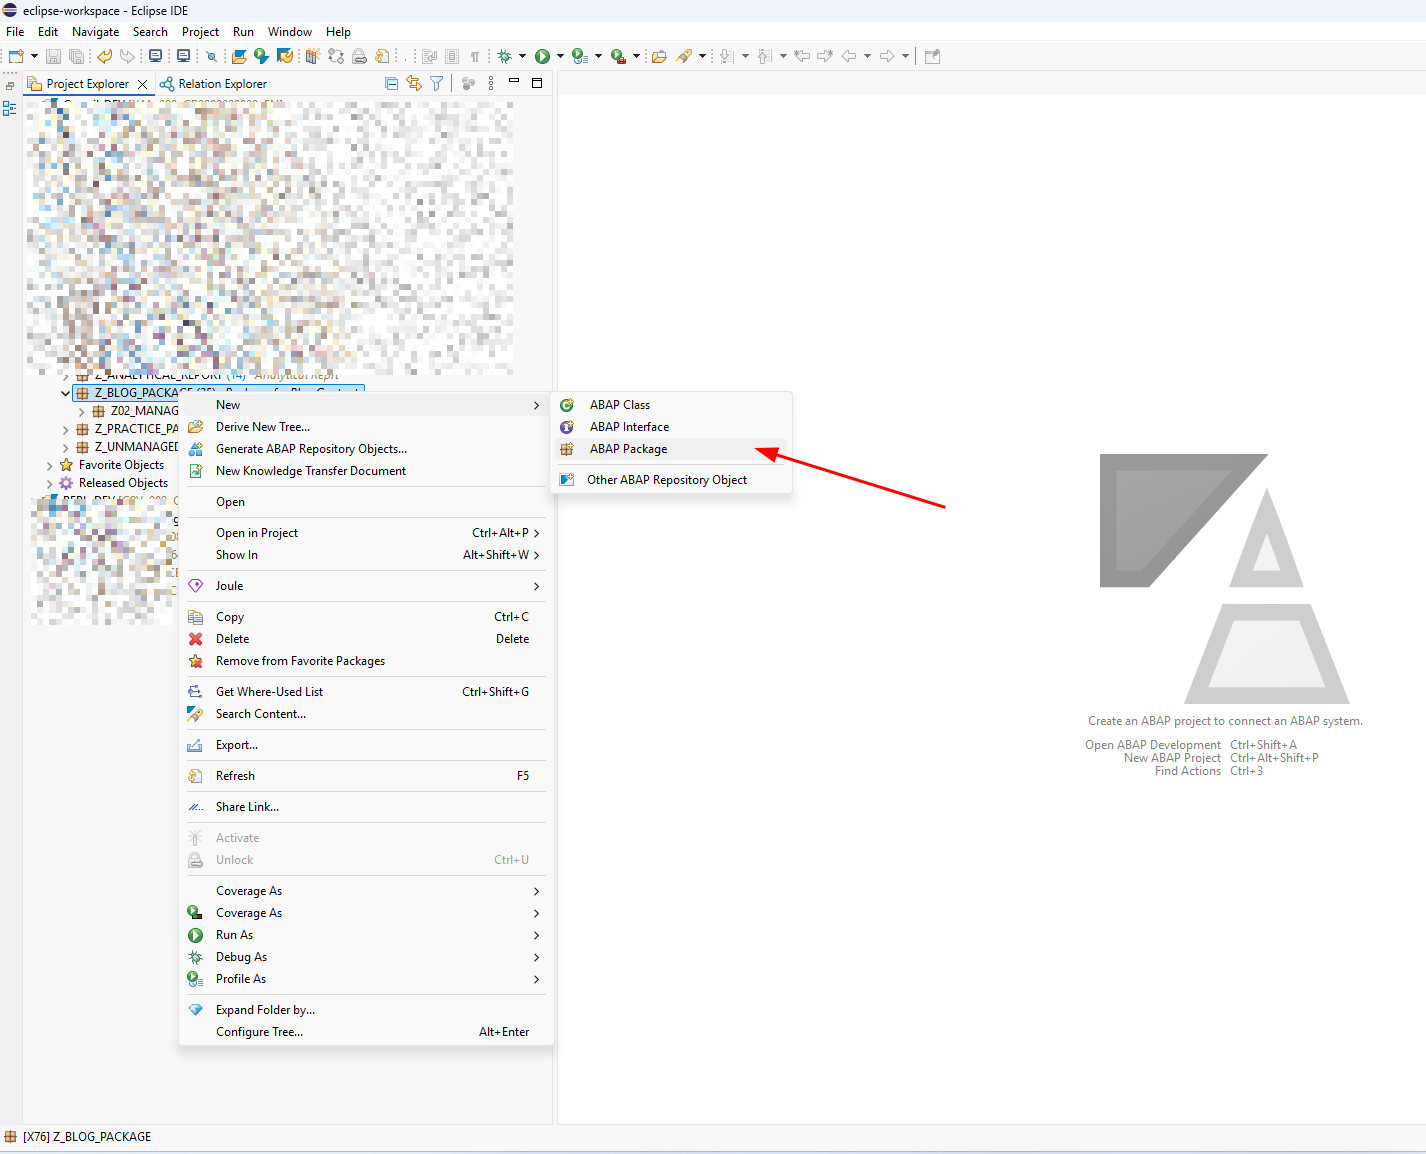Choose Get Where-Used List
The height and width of the screenshot is (1154, 1426).
pos(366,692)
